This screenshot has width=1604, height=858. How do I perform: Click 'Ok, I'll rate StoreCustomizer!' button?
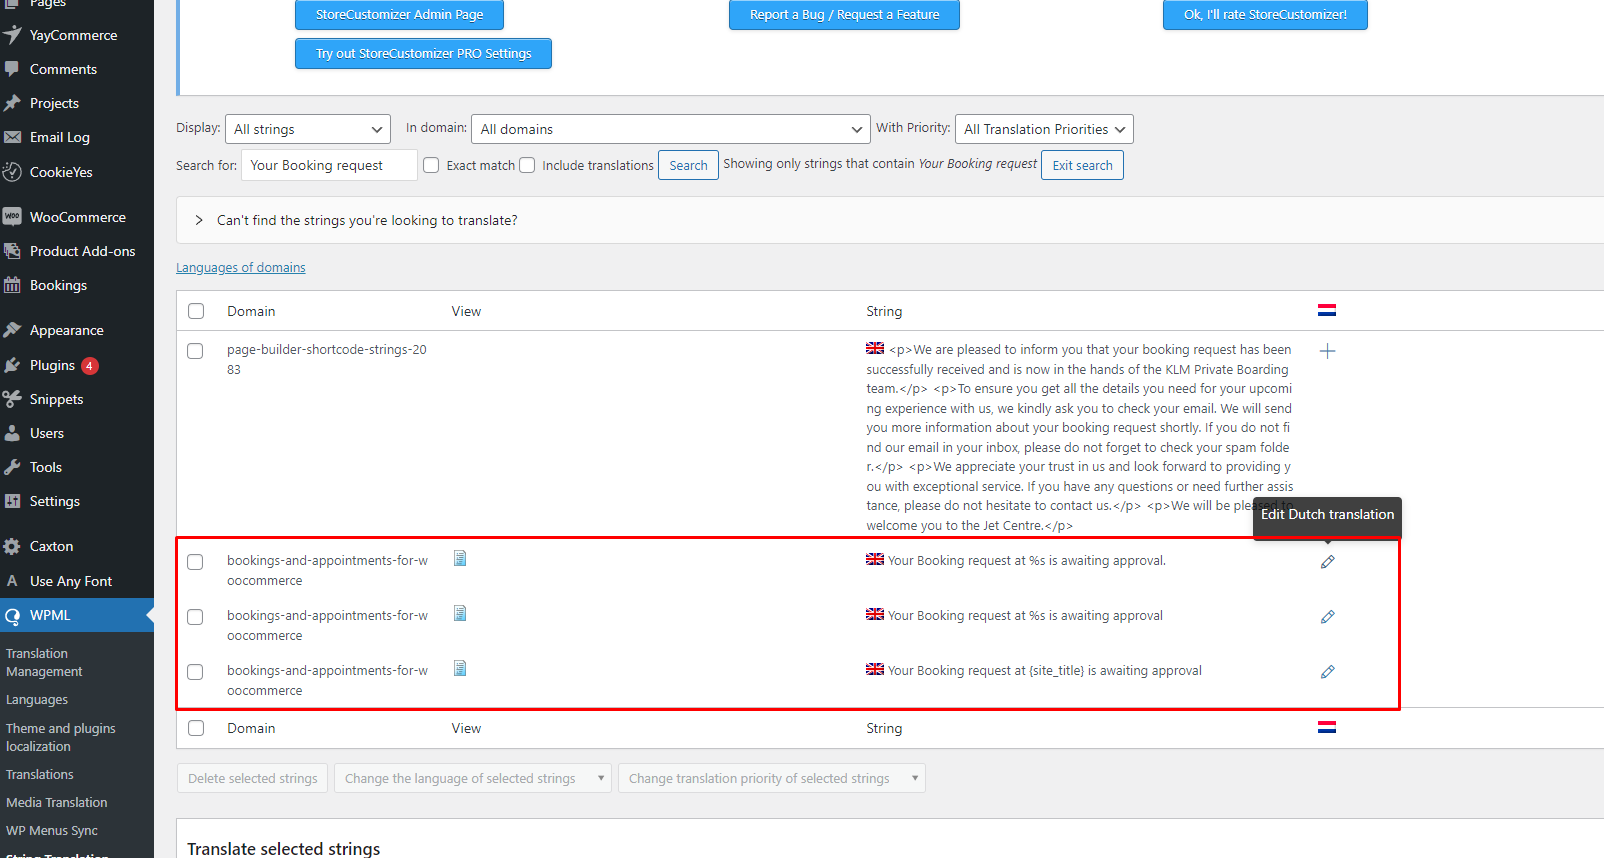point(1265,15)
